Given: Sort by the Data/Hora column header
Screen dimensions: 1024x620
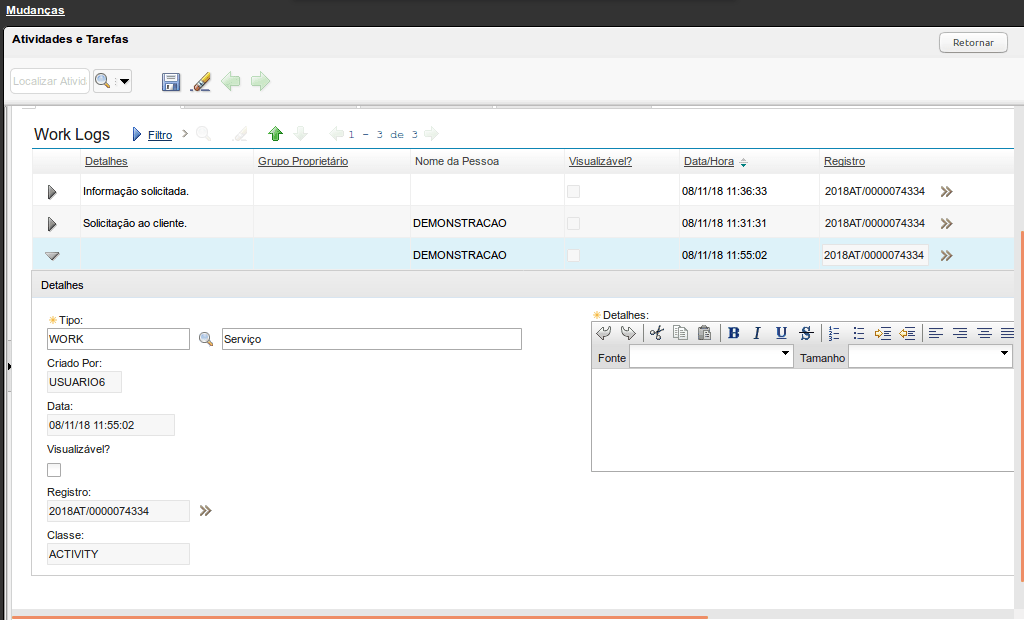Looking at the screenshot, I should [709, 161].
